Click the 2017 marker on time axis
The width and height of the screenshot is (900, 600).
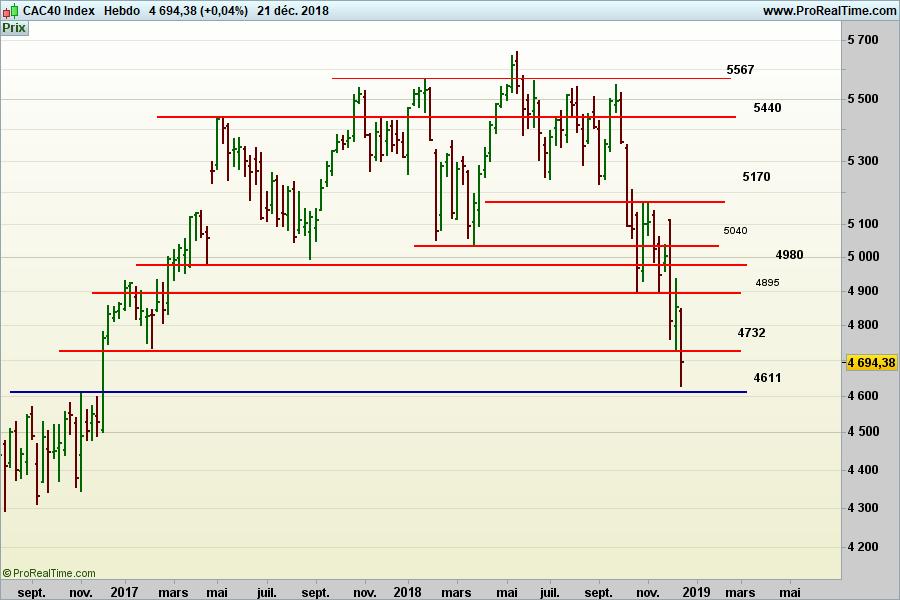(124, 592)
